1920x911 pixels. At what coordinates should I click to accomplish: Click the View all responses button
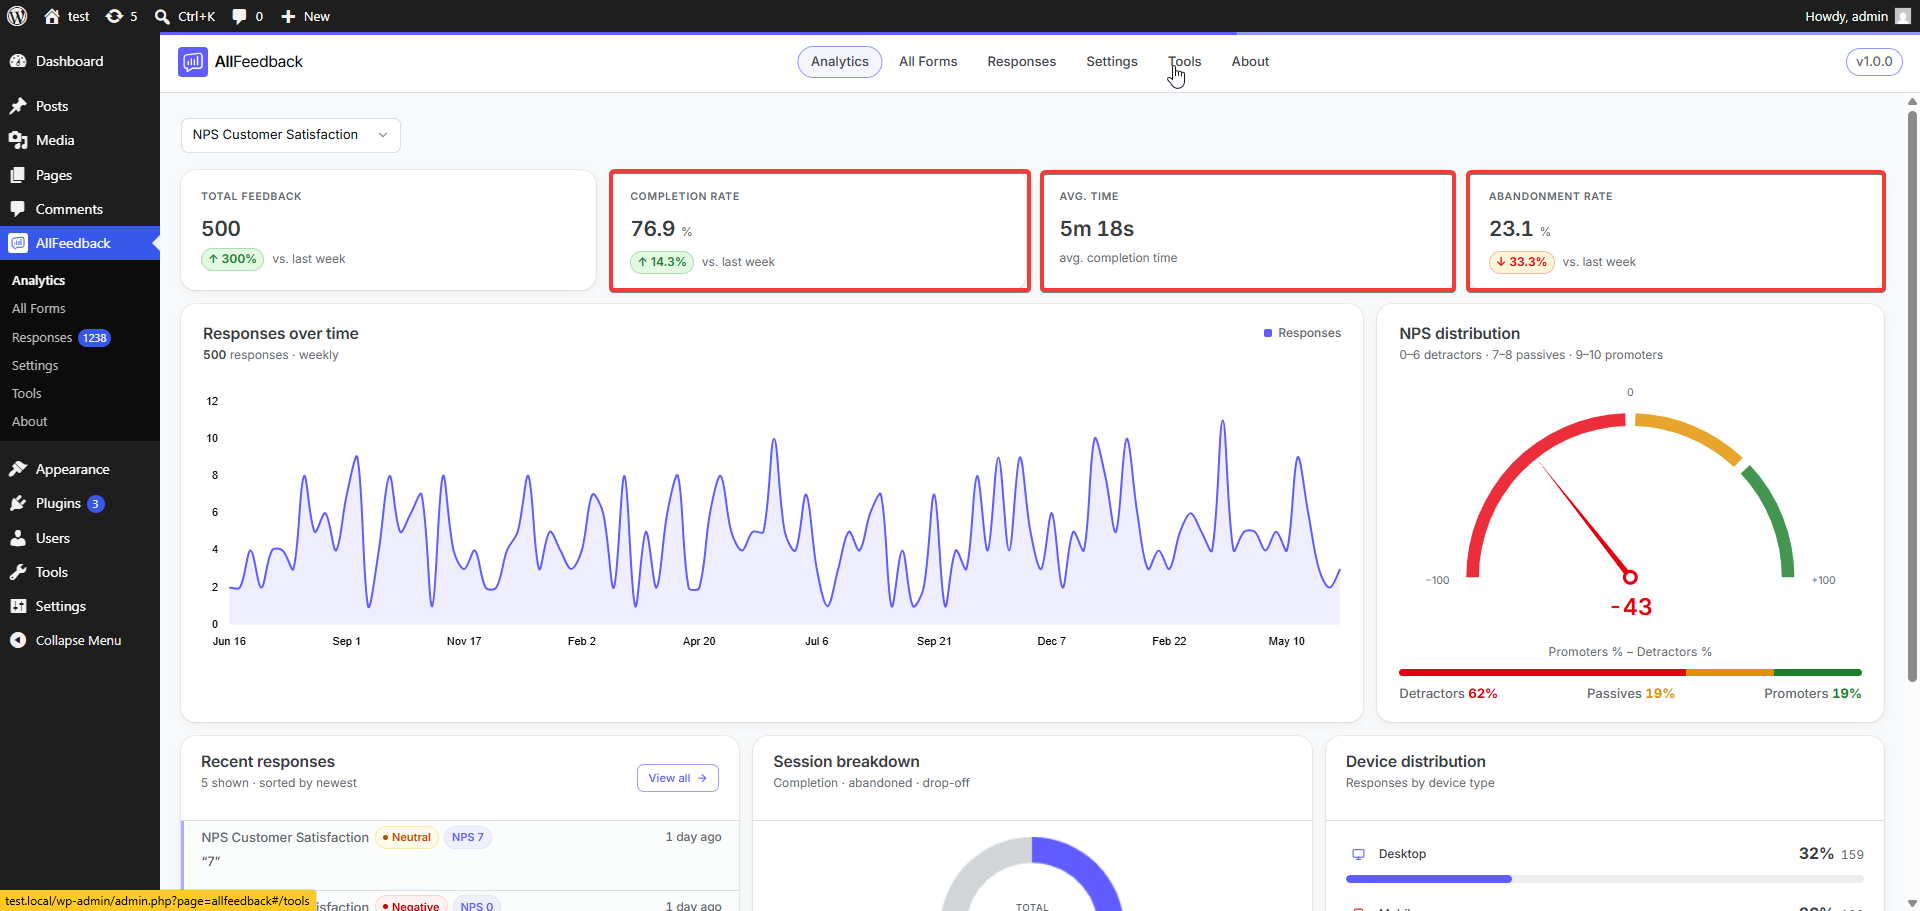point(678,778)
